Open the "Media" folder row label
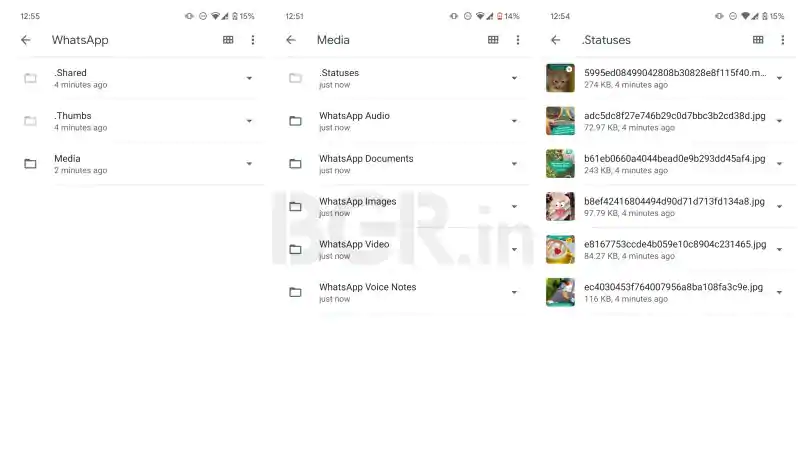 67,159
